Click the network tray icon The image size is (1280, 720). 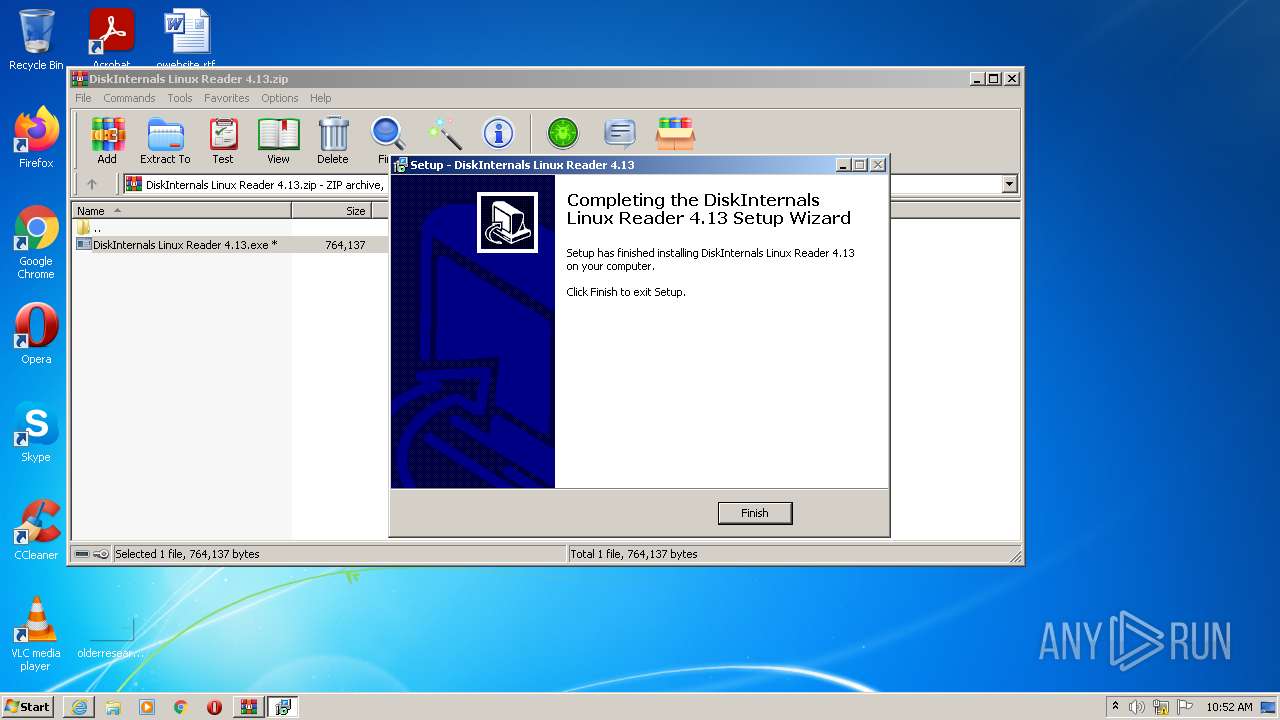pyautogui.click(x=1161, y=707)
